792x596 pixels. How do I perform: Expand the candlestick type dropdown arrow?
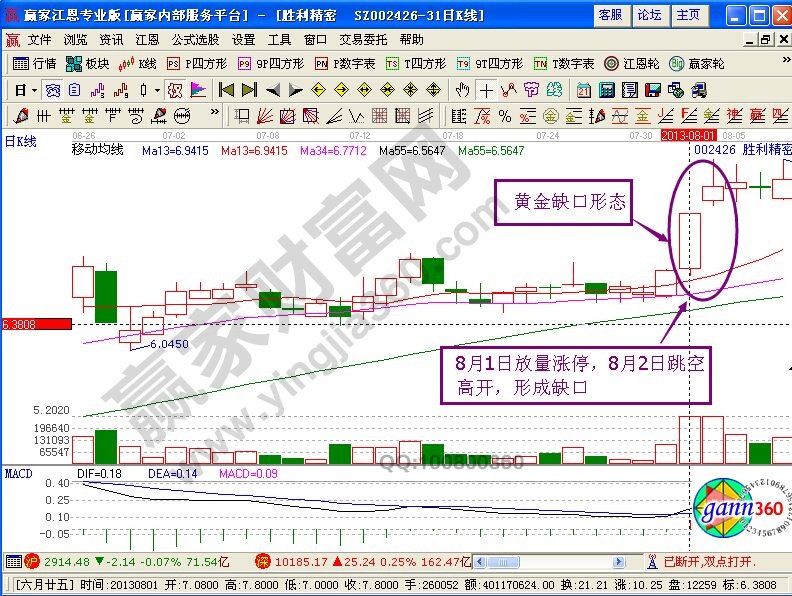point(157,90)
